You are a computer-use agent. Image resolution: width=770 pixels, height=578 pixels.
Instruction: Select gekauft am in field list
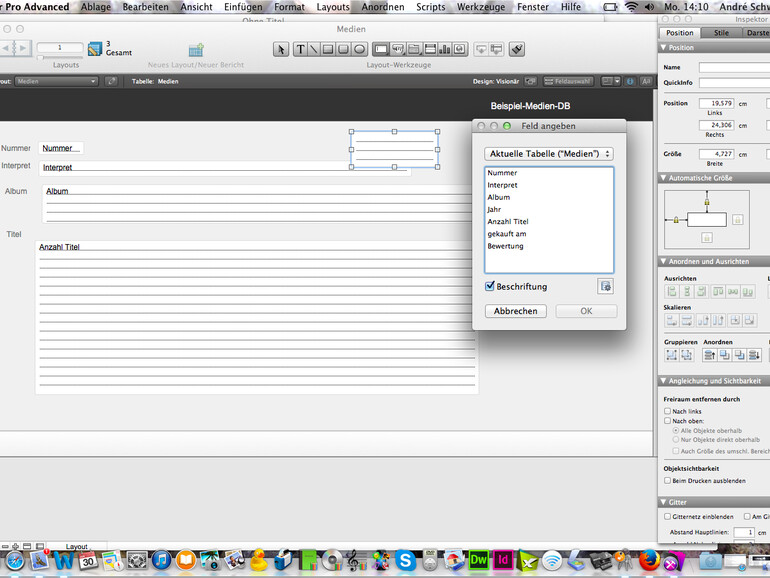point(549,234)
